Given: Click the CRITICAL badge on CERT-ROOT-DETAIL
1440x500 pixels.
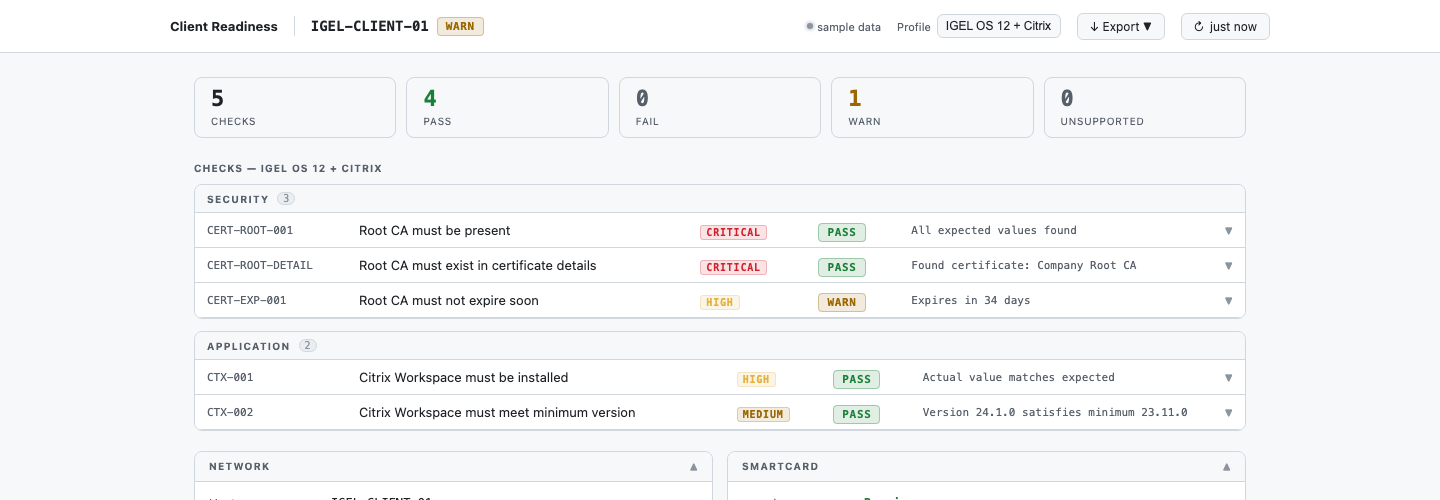Looking at the screenshot, I should click(x=733, y=267).
